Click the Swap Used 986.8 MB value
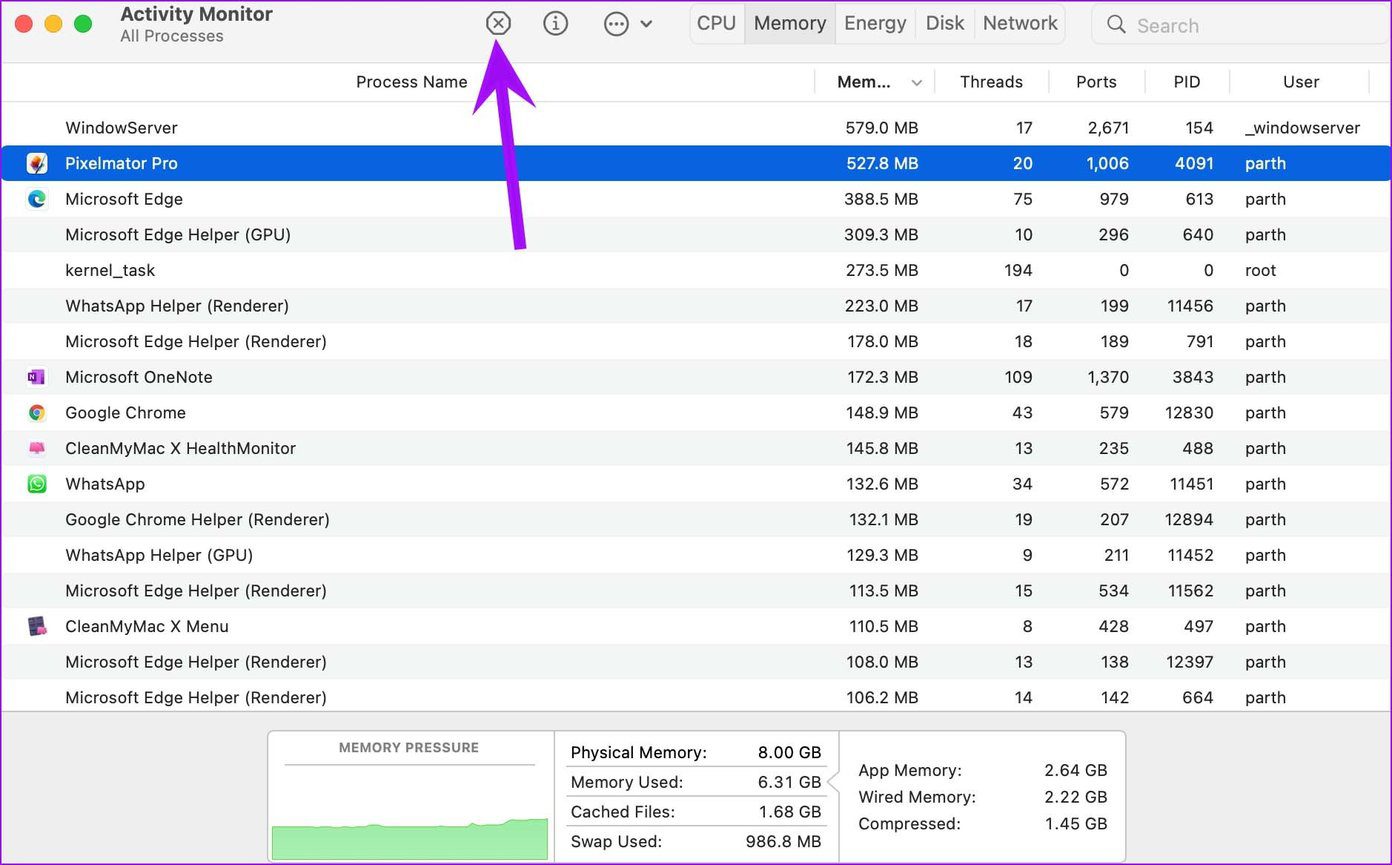 click(x=783, y=842)
